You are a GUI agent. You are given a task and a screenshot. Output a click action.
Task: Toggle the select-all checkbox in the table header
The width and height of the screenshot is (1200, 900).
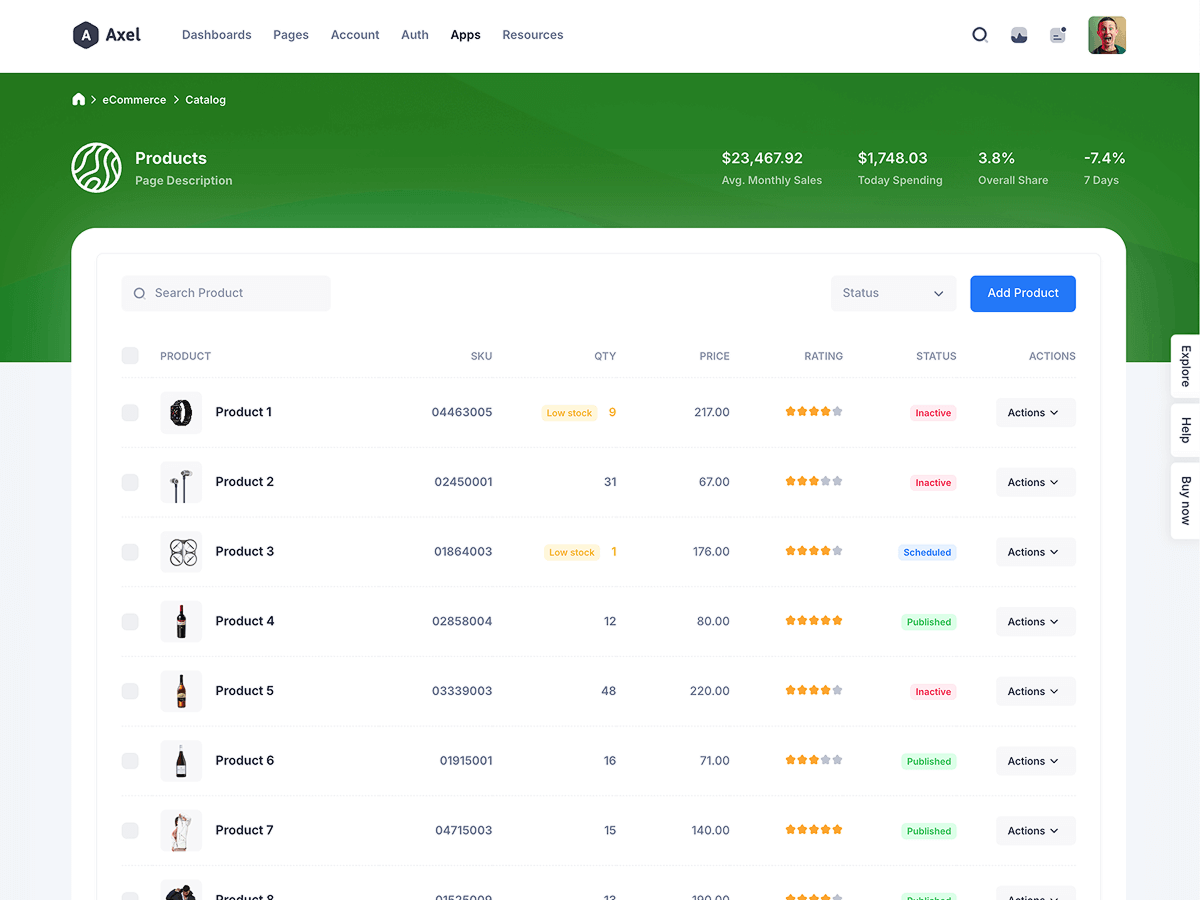tap(130, 356)
